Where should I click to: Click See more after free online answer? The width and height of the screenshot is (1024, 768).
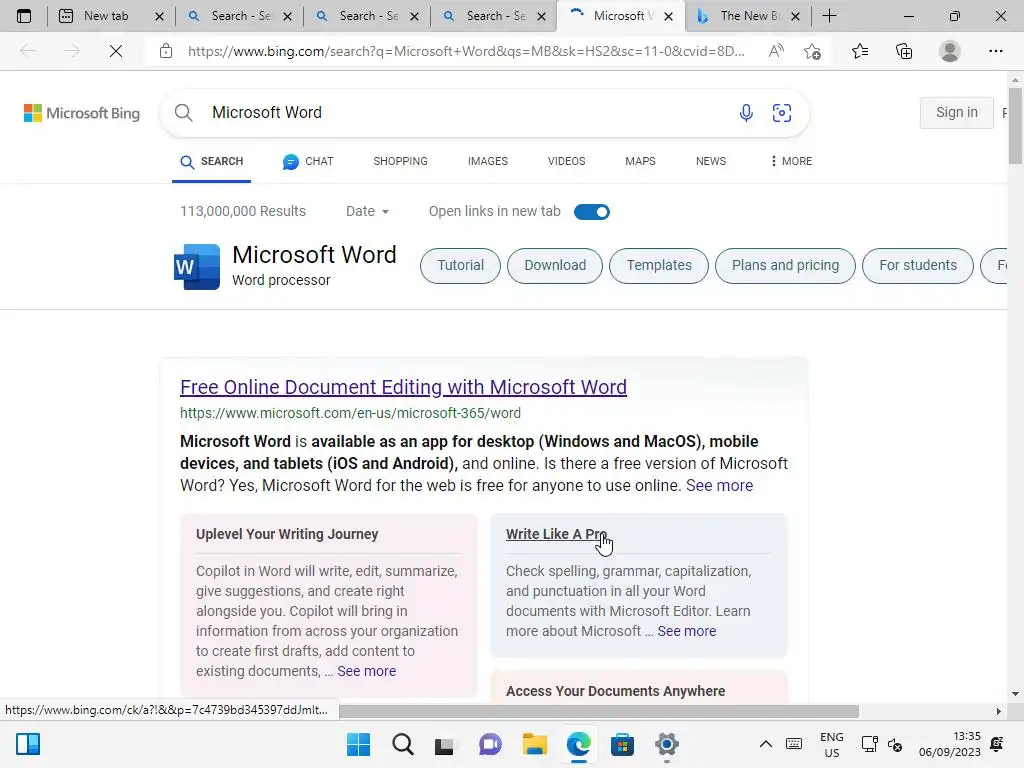719,486
